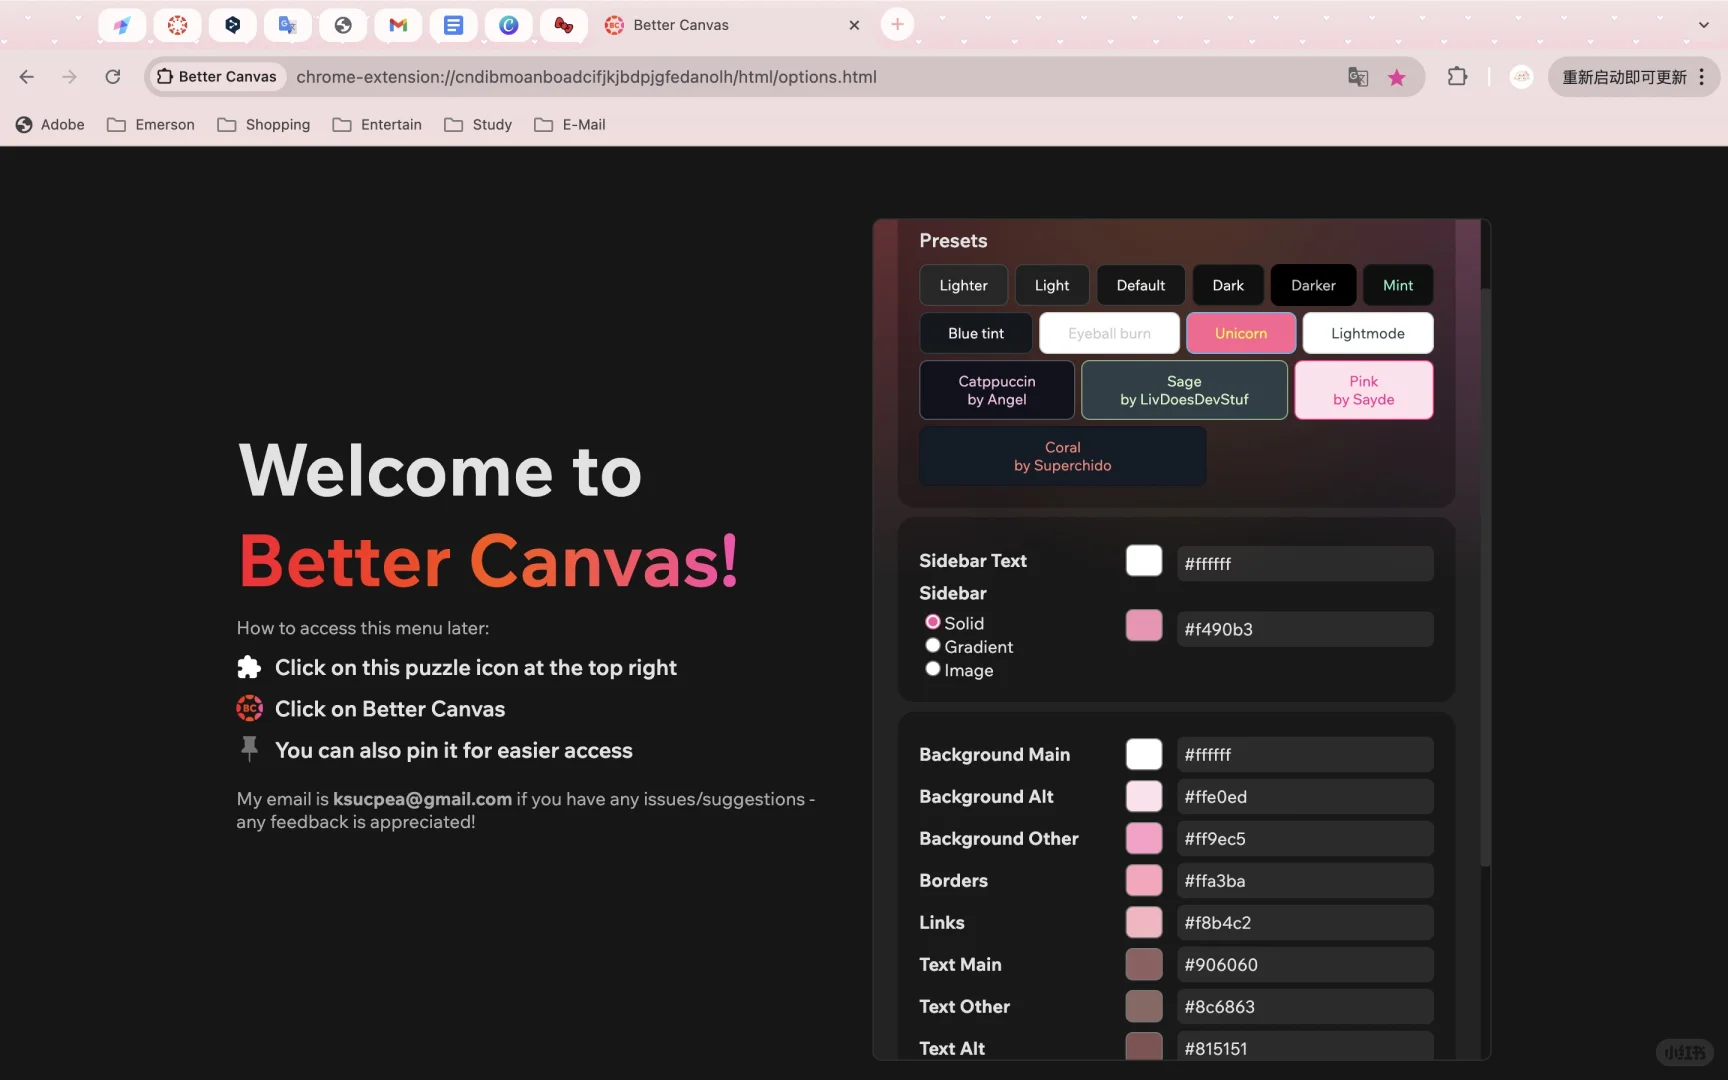Open the Chrome three-dot menu
Viewport: 1728px width, 1080px height.
coord(1702,77)
